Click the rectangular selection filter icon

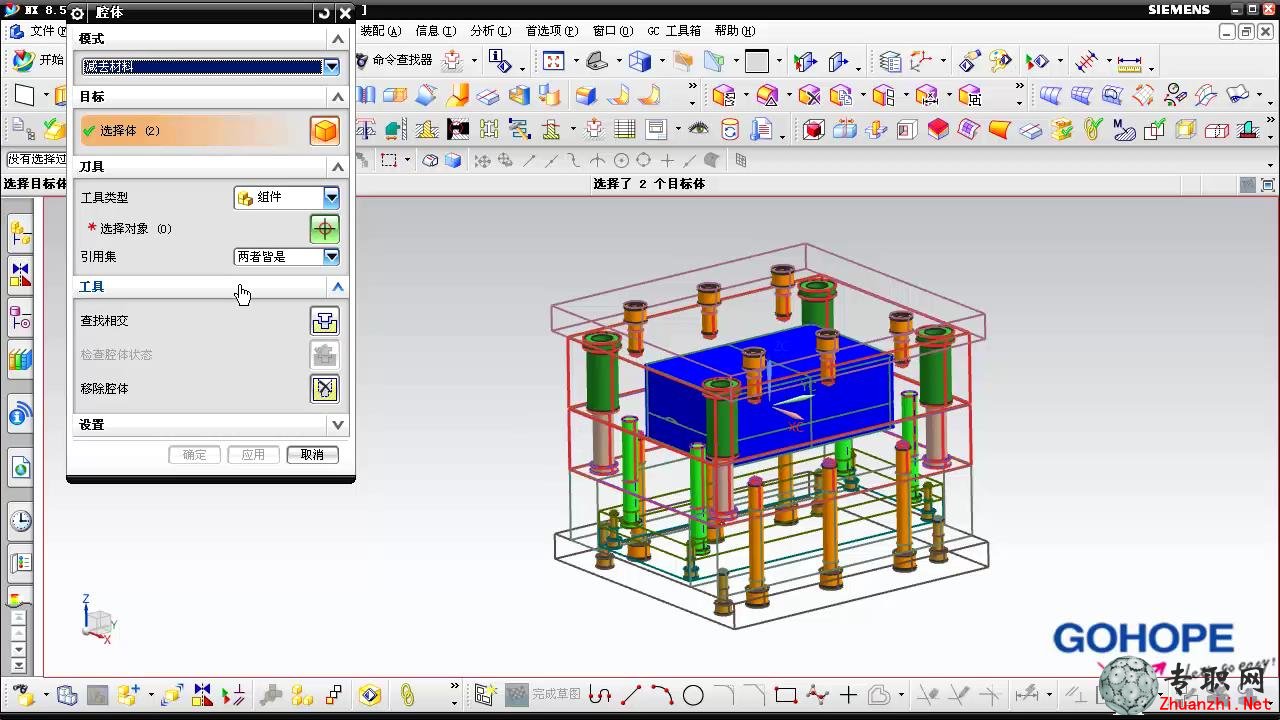tap(389, 160)
